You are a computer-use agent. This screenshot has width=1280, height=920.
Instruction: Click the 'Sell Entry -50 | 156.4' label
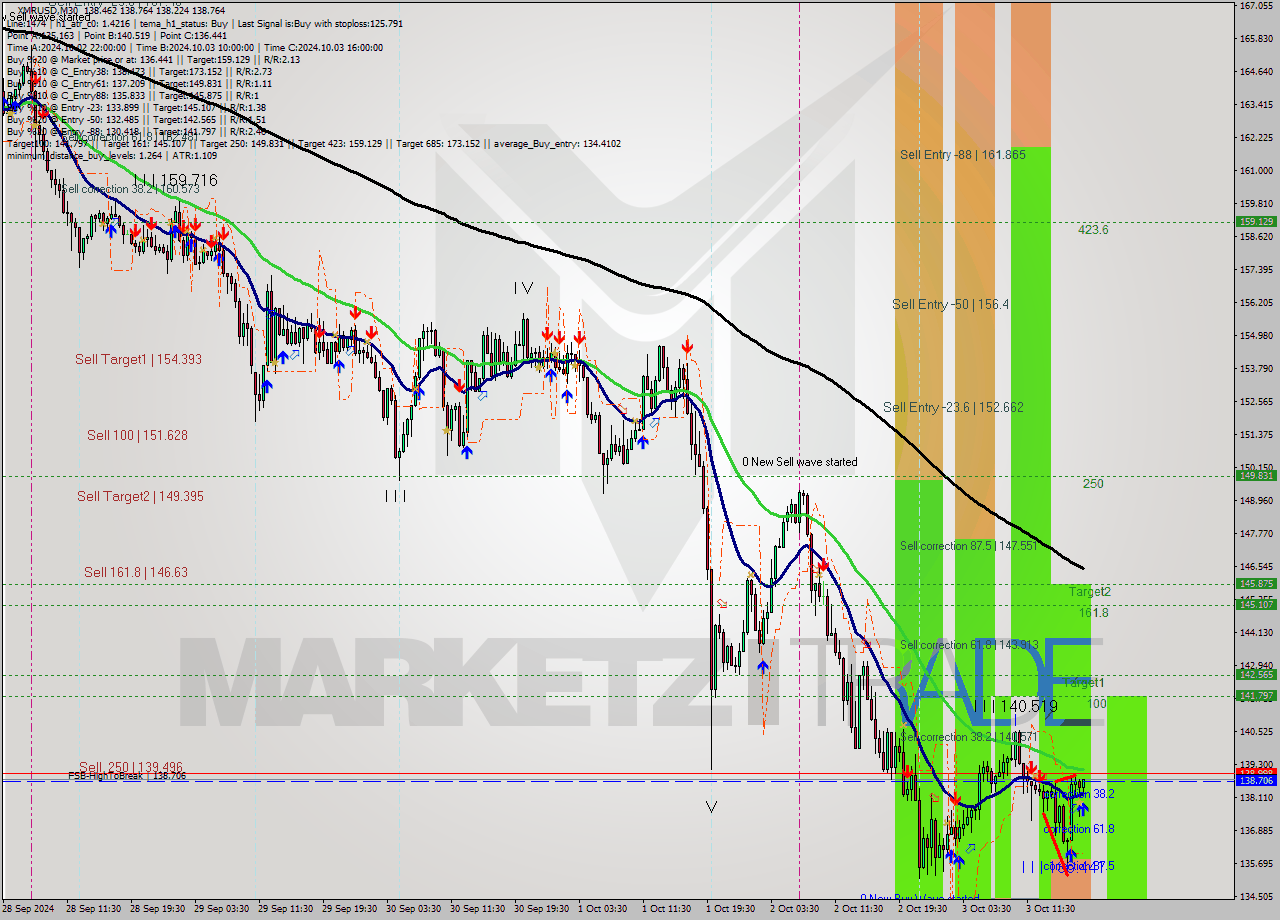950,304
